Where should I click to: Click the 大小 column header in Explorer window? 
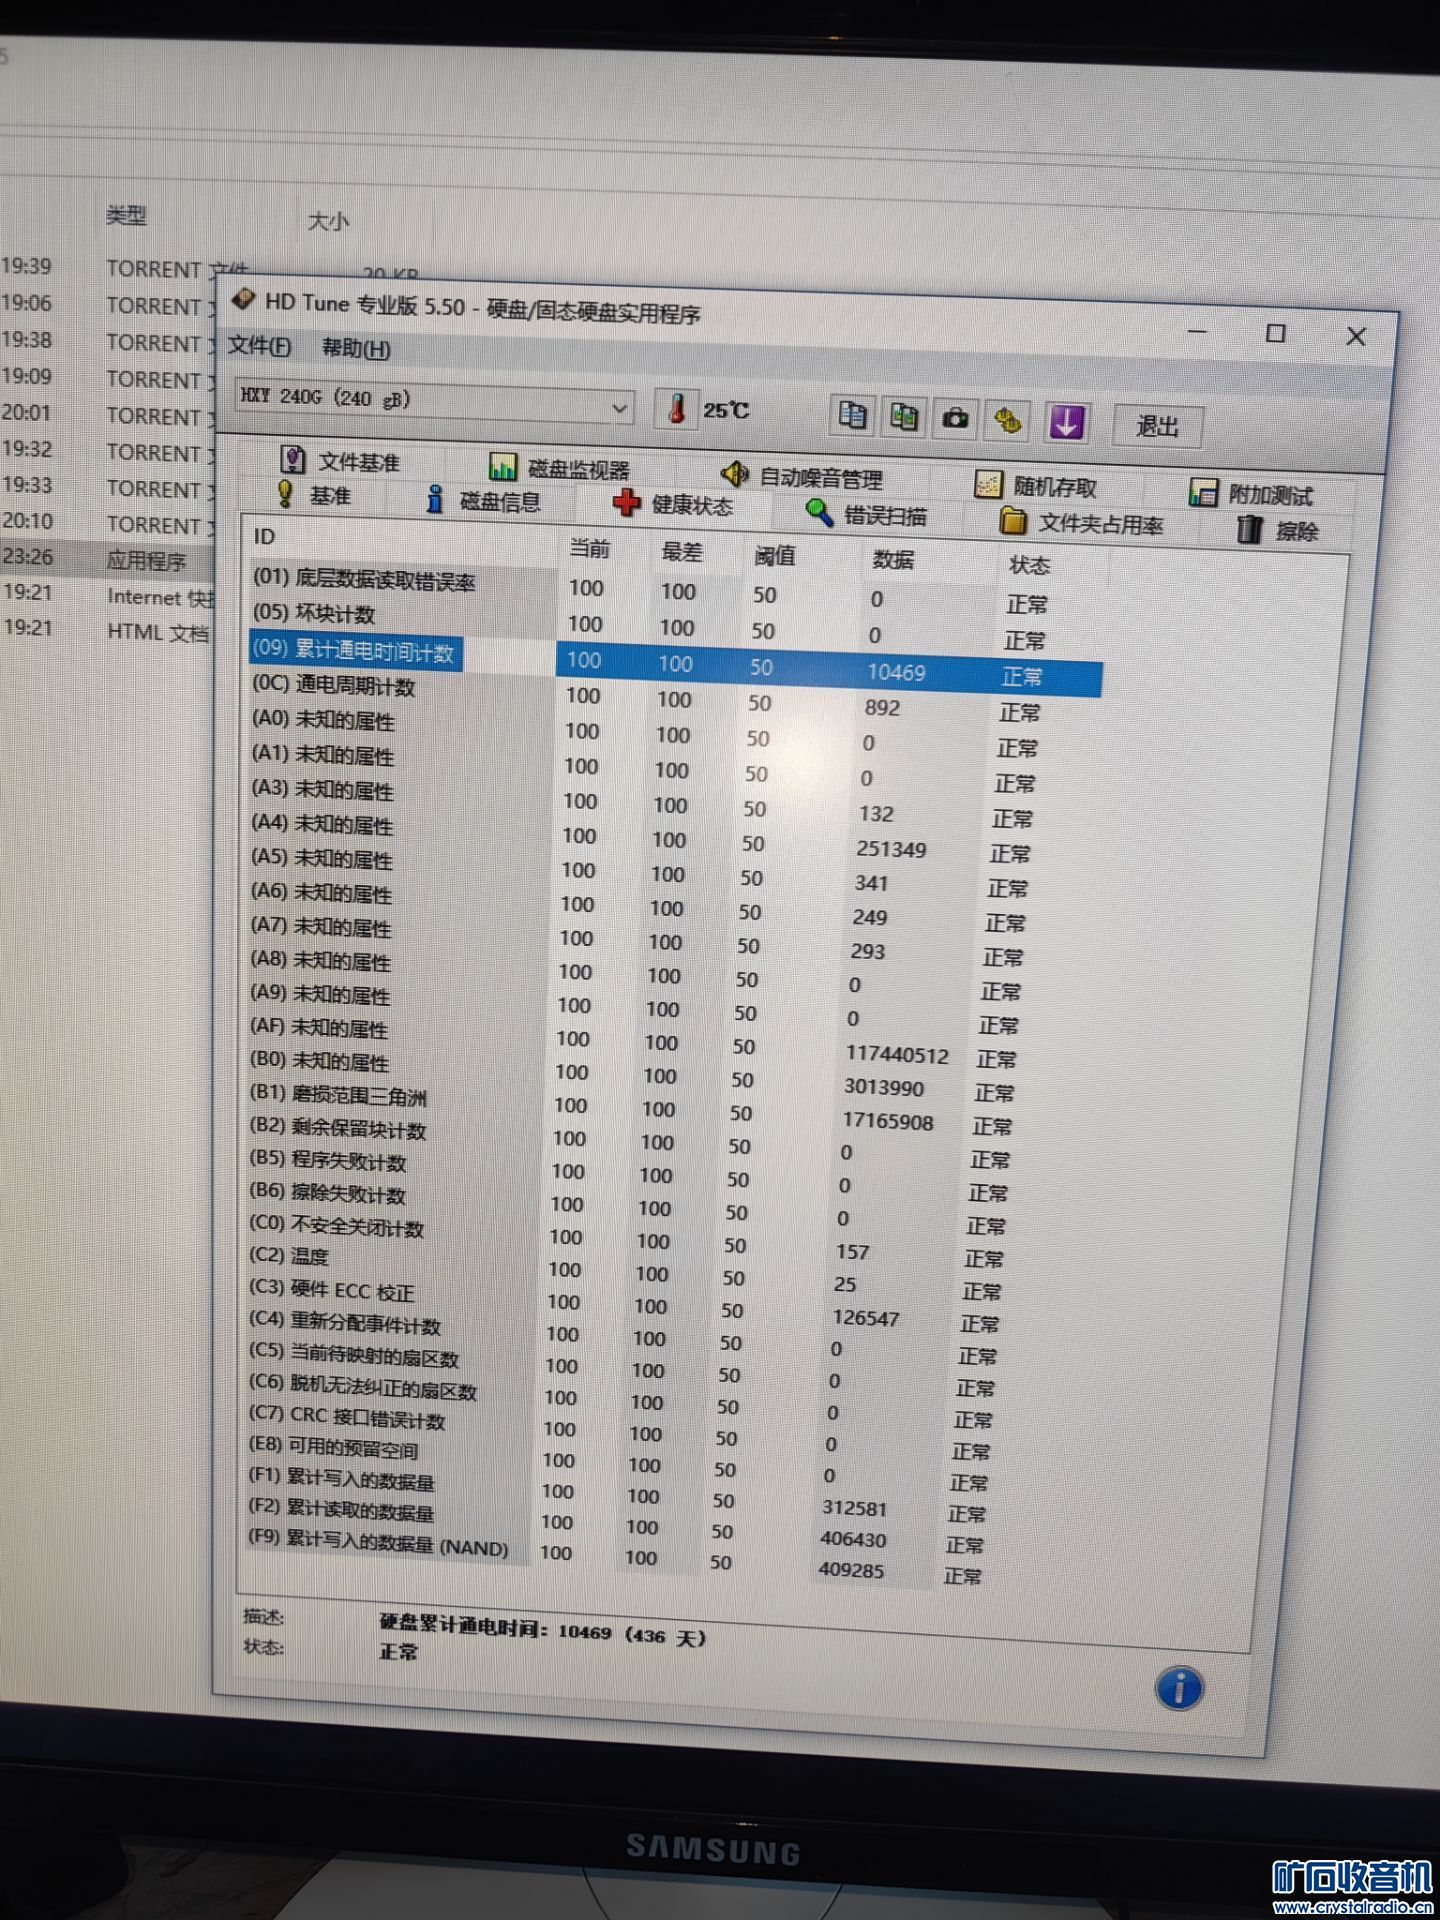(x=328, y=221)
